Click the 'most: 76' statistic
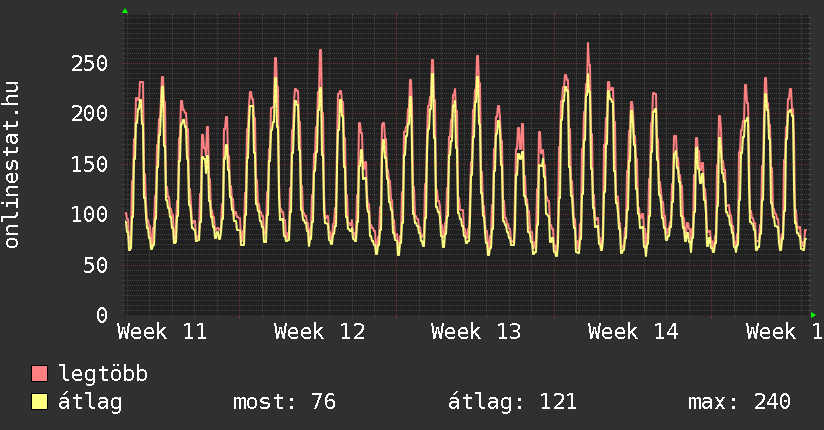The height and width of the screenshot is (430, 824). [284, 402]
